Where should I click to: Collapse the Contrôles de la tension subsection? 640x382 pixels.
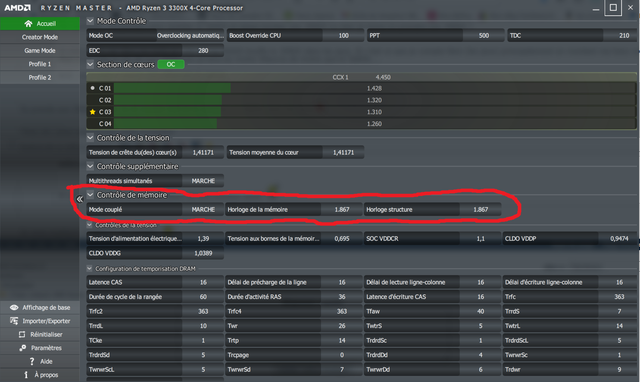tap(89, 225)
